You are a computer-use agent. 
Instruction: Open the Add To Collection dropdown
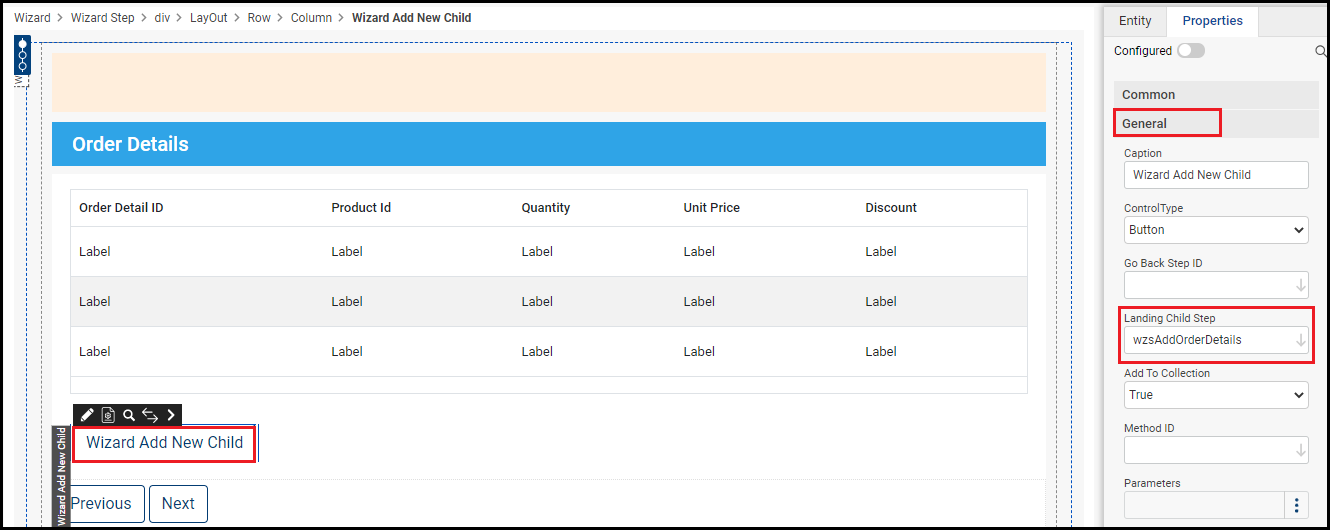pyautogui.click(x=1216, y=395)
